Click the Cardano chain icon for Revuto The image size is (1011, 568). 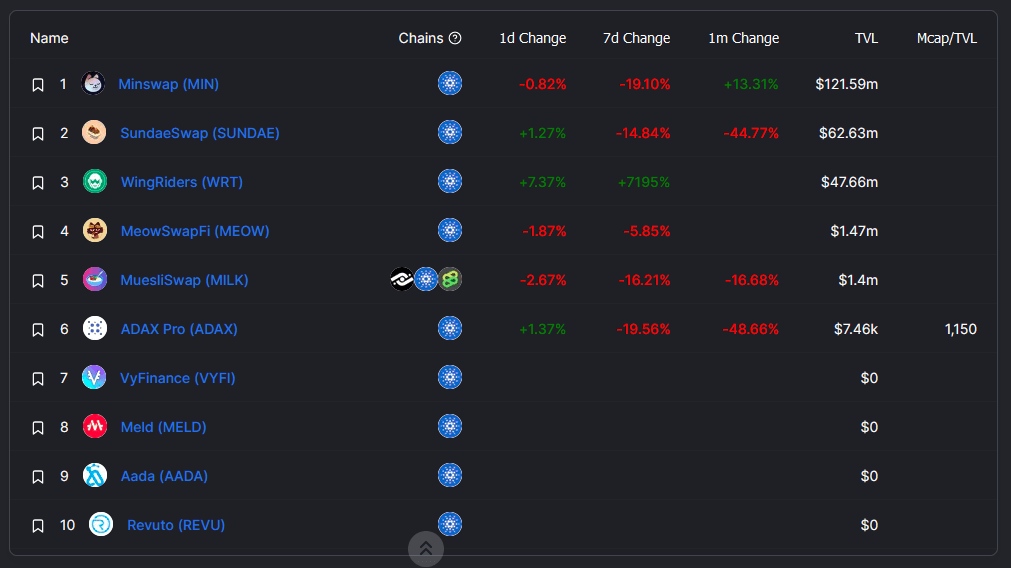pos(450,524)
